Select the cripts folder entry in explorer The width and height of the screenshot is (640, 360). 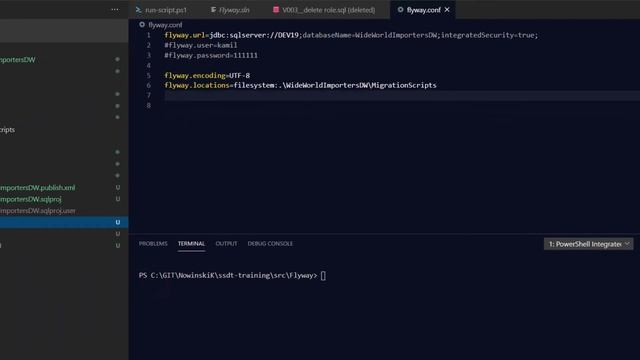click(7, 130)
